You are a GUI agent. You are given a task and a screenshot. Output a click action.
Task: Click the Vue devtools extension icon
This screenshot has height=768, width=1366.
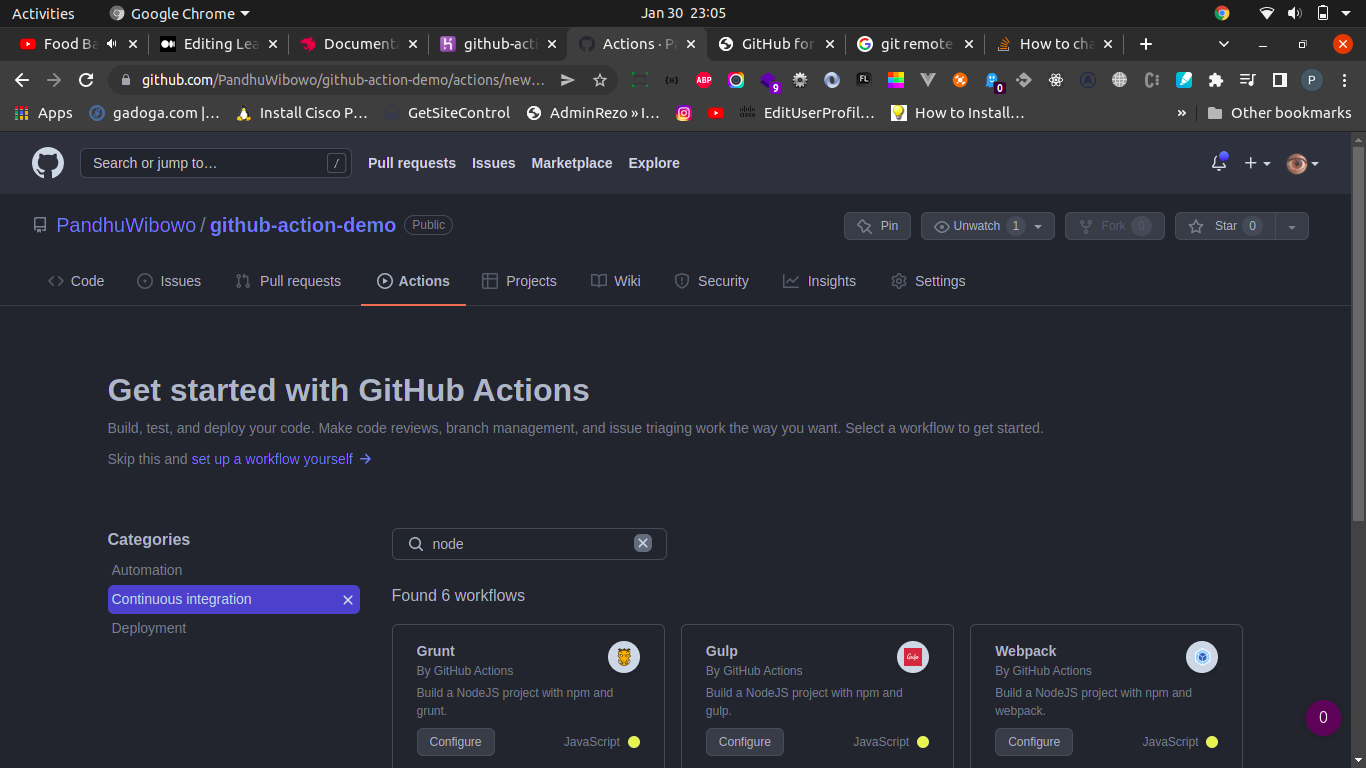(928, 80)
